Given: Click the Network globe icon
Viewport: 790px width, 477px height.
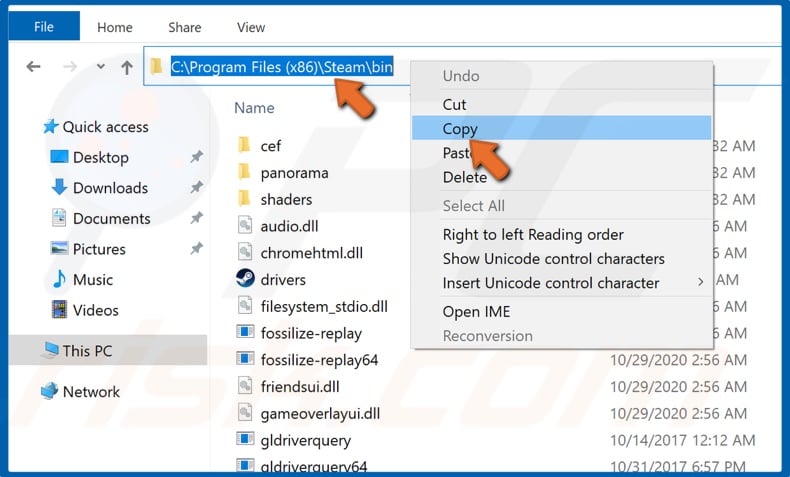Looking at the screenshot, I should coord(50,391).
